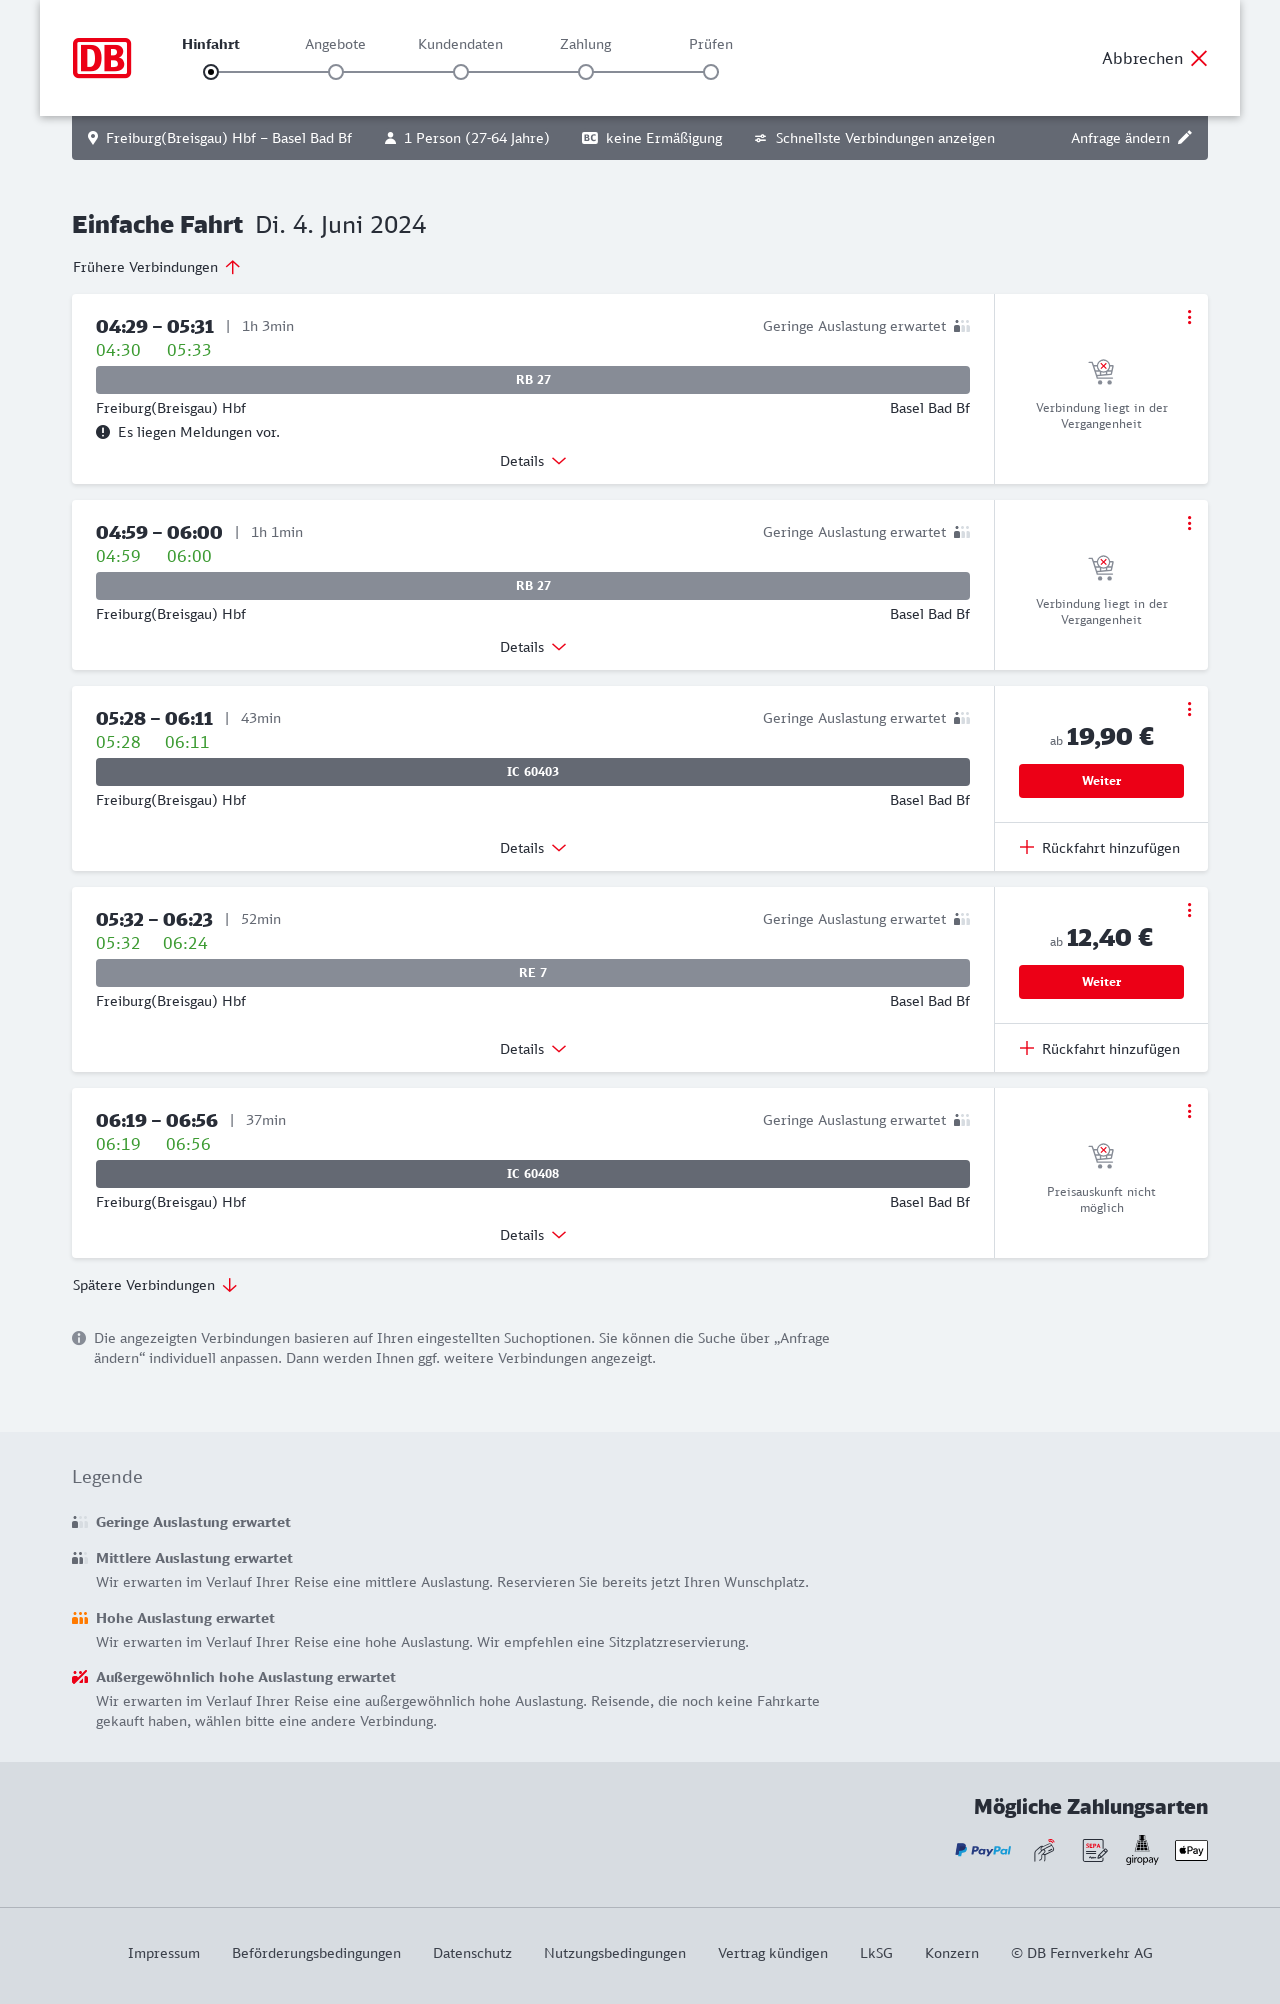Expand Details for the 05:32 RE 7 connection
Screen dimensions: 1280x2004
pyautogui.click(x=533, y=1049)
